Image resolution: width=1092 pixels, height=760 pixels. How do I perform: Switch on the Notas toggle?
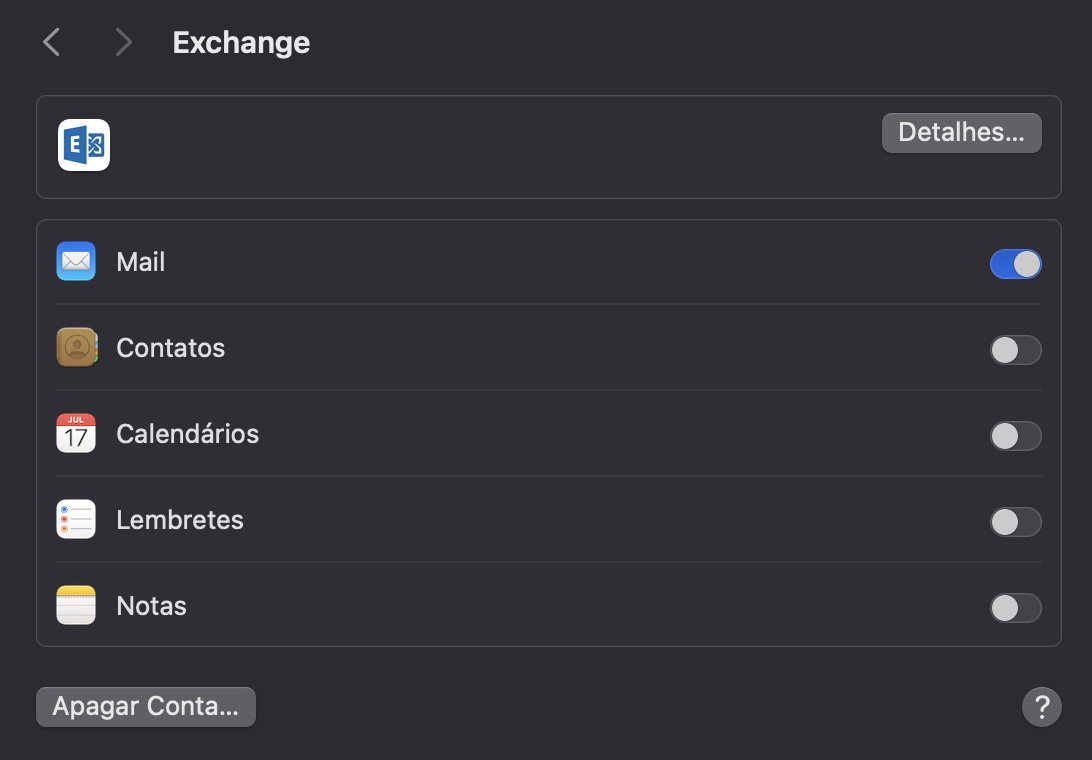point(1015,608)
